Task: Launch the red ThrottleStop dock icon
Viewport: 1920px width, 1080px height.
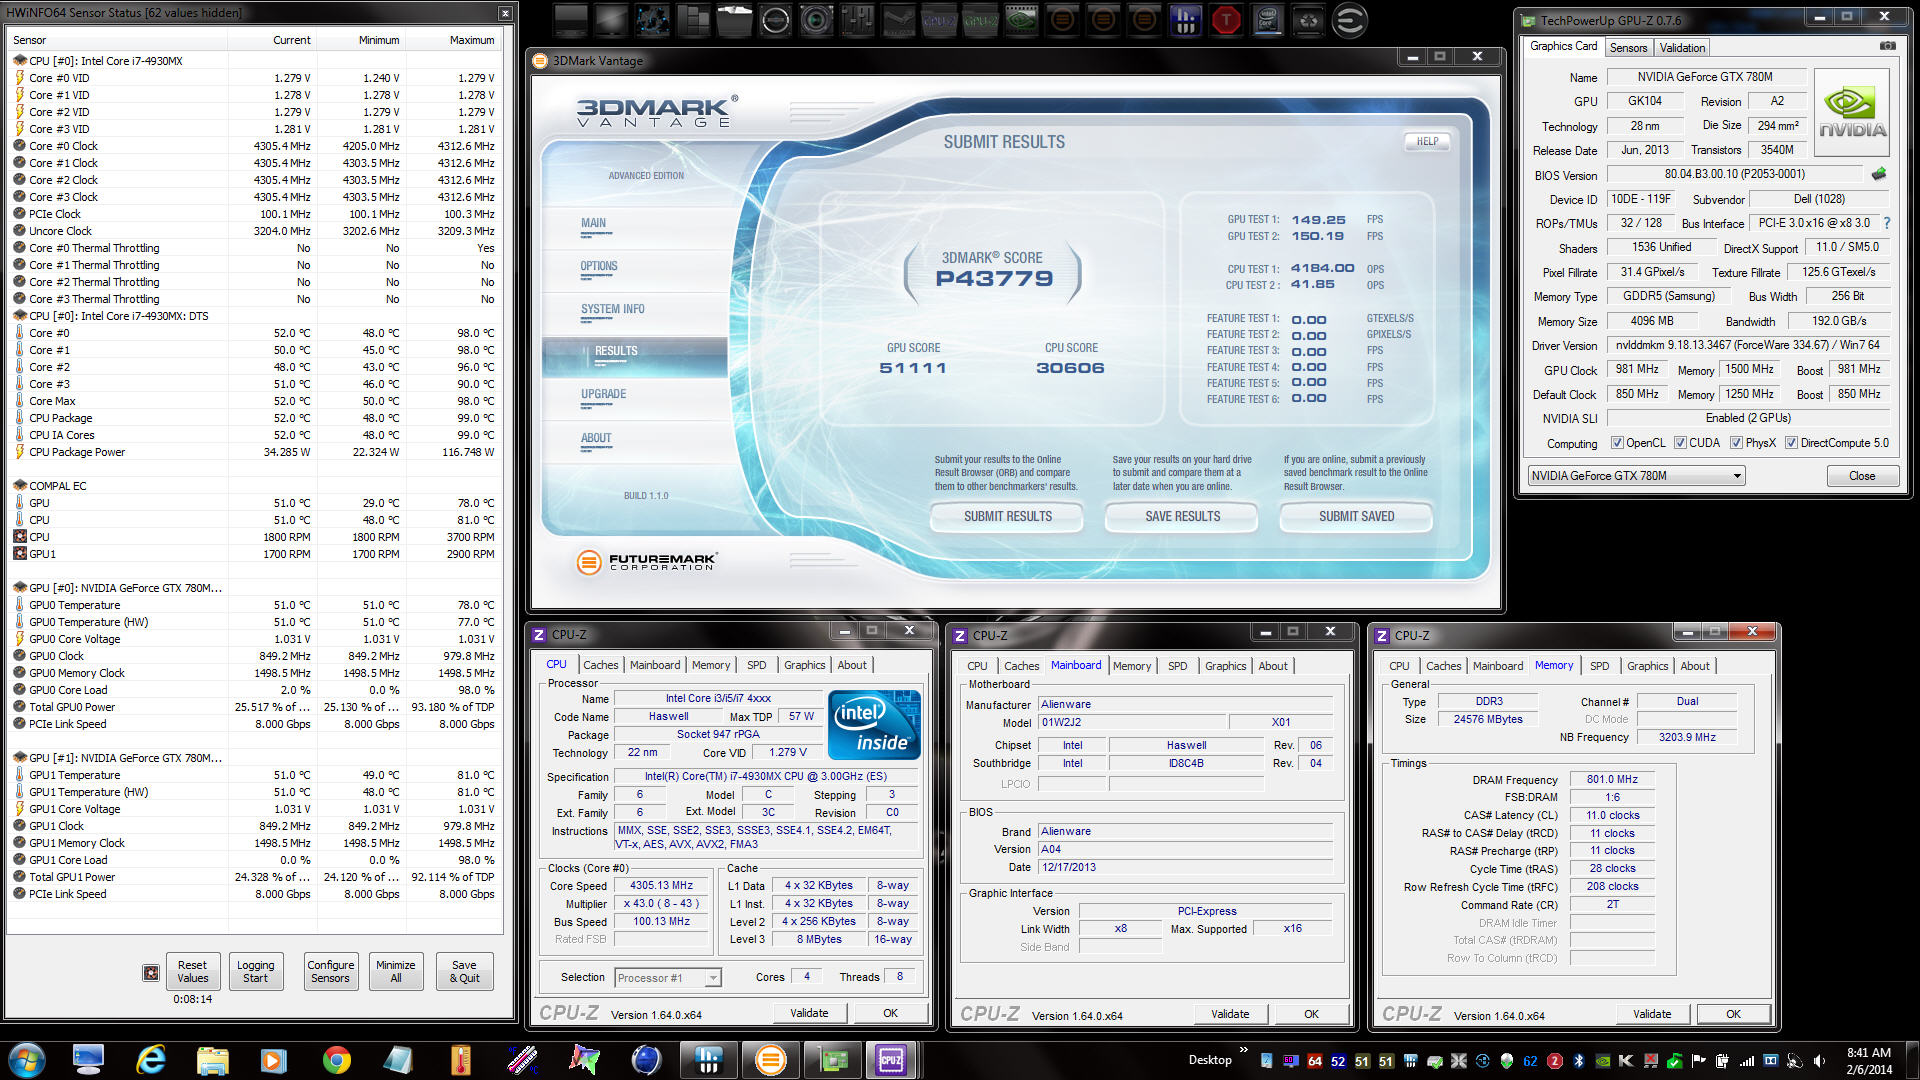Action: pyautogui.click(x=1226, y=20)
